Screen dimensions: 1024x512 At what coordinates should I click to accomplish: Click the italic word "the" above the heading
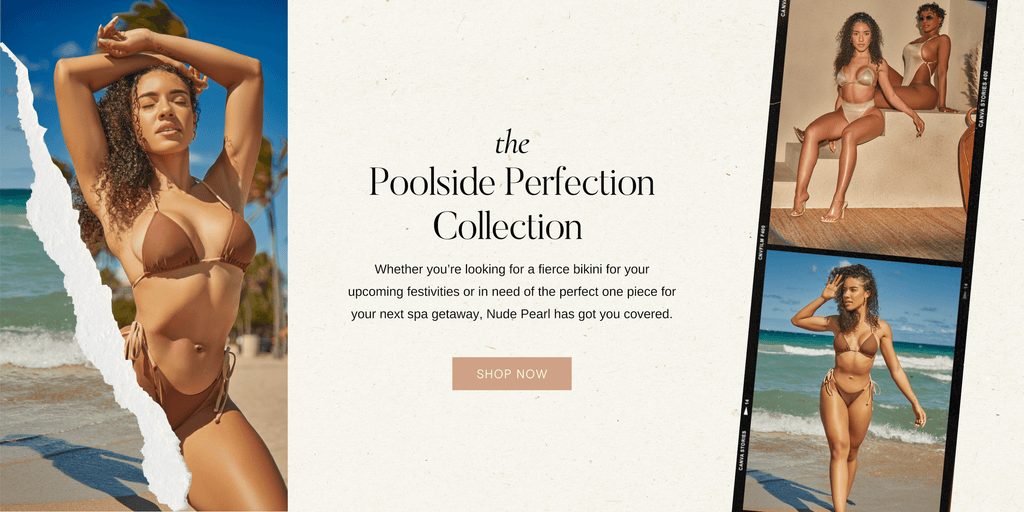coord(511,143)
